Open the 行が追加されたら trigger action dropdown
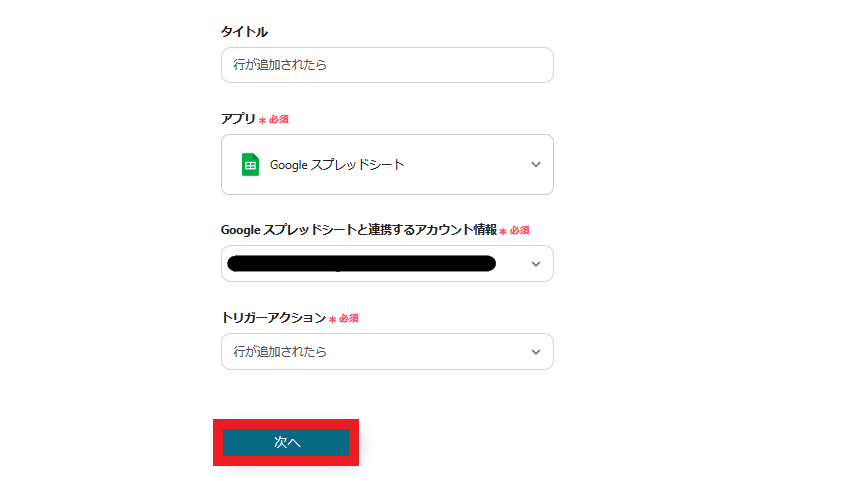This screenshot has height=477, width=867. tap(387, 352)
